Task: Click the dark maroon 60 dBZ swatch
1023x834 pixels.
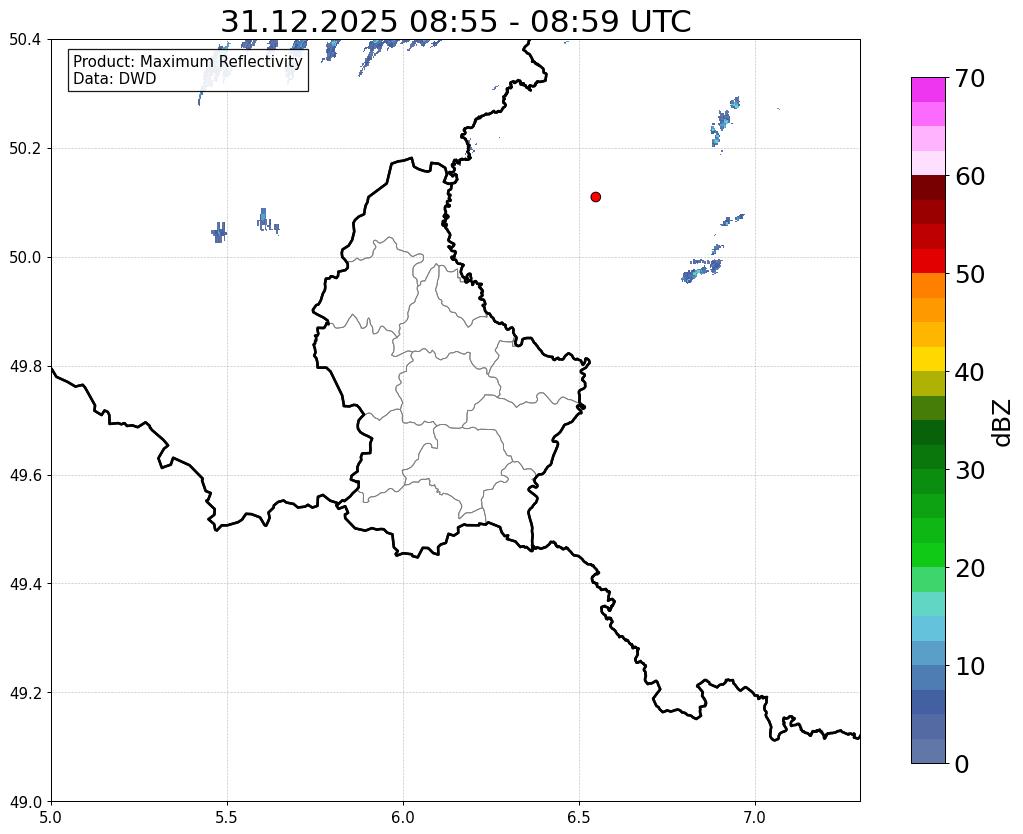Action: tap(928, 187)
